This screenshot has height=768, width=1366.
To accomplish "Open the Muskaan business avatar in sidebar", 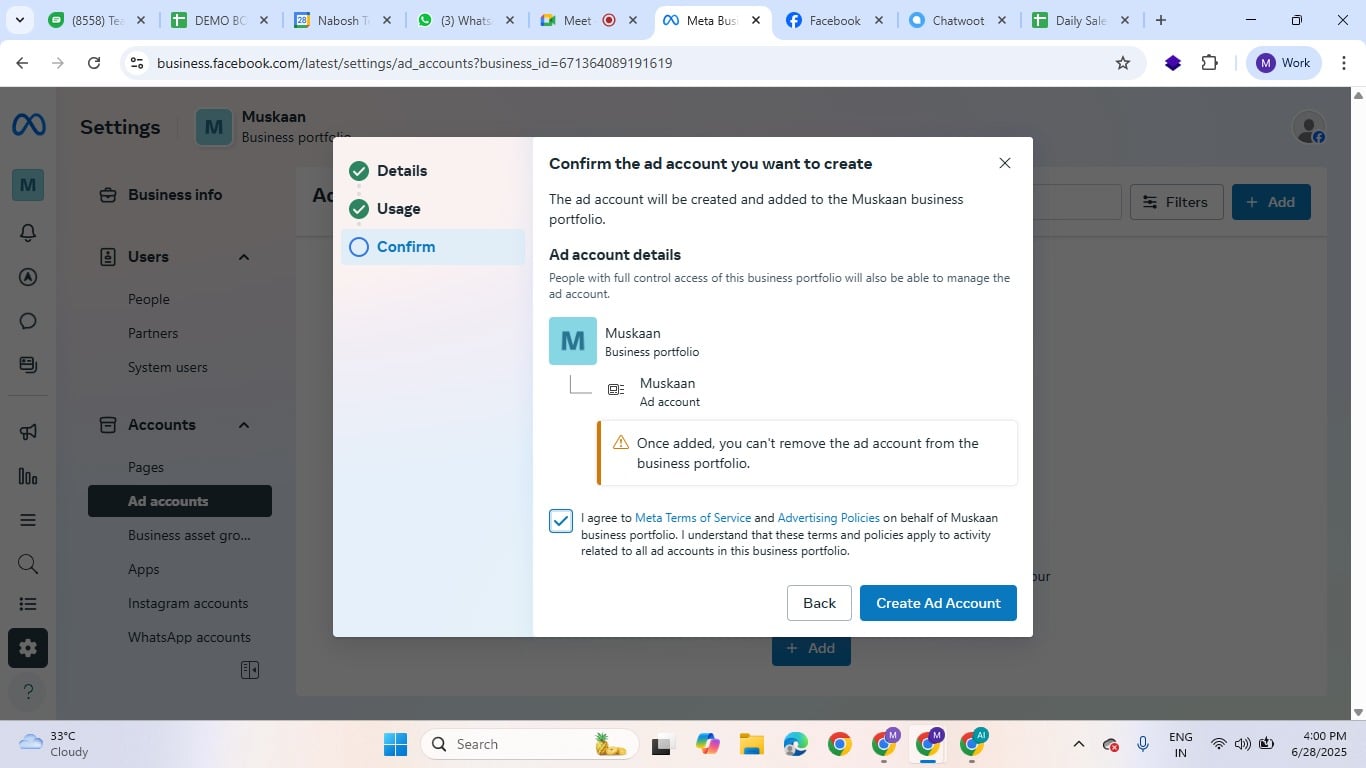I will click(27, 184).
